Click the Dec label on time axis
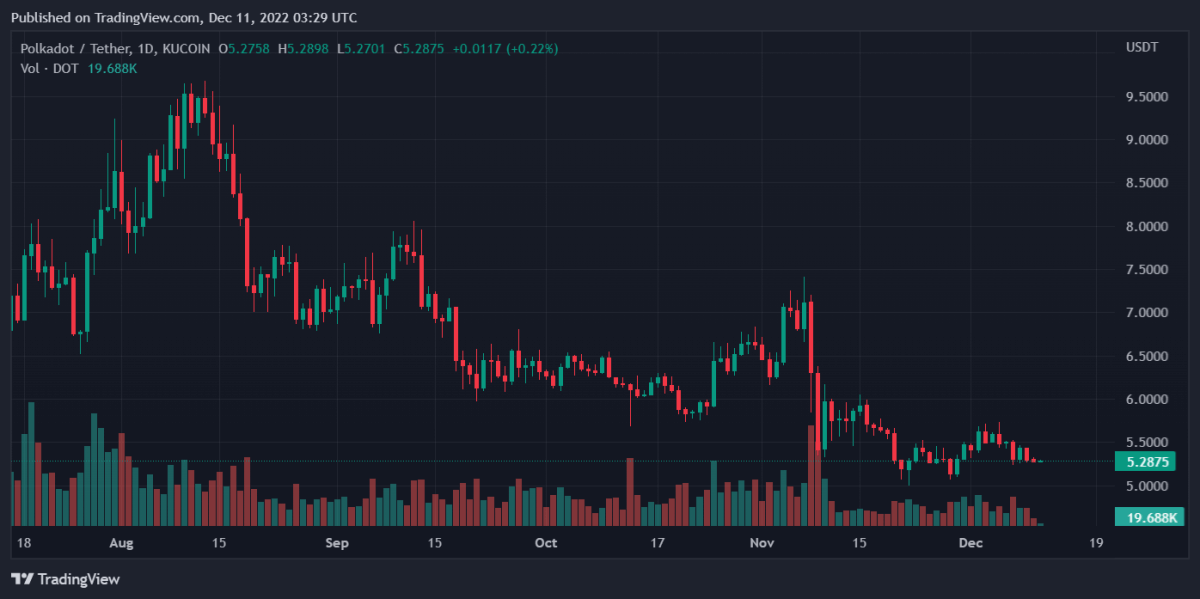1200x599 pixels. pos(970,543)
